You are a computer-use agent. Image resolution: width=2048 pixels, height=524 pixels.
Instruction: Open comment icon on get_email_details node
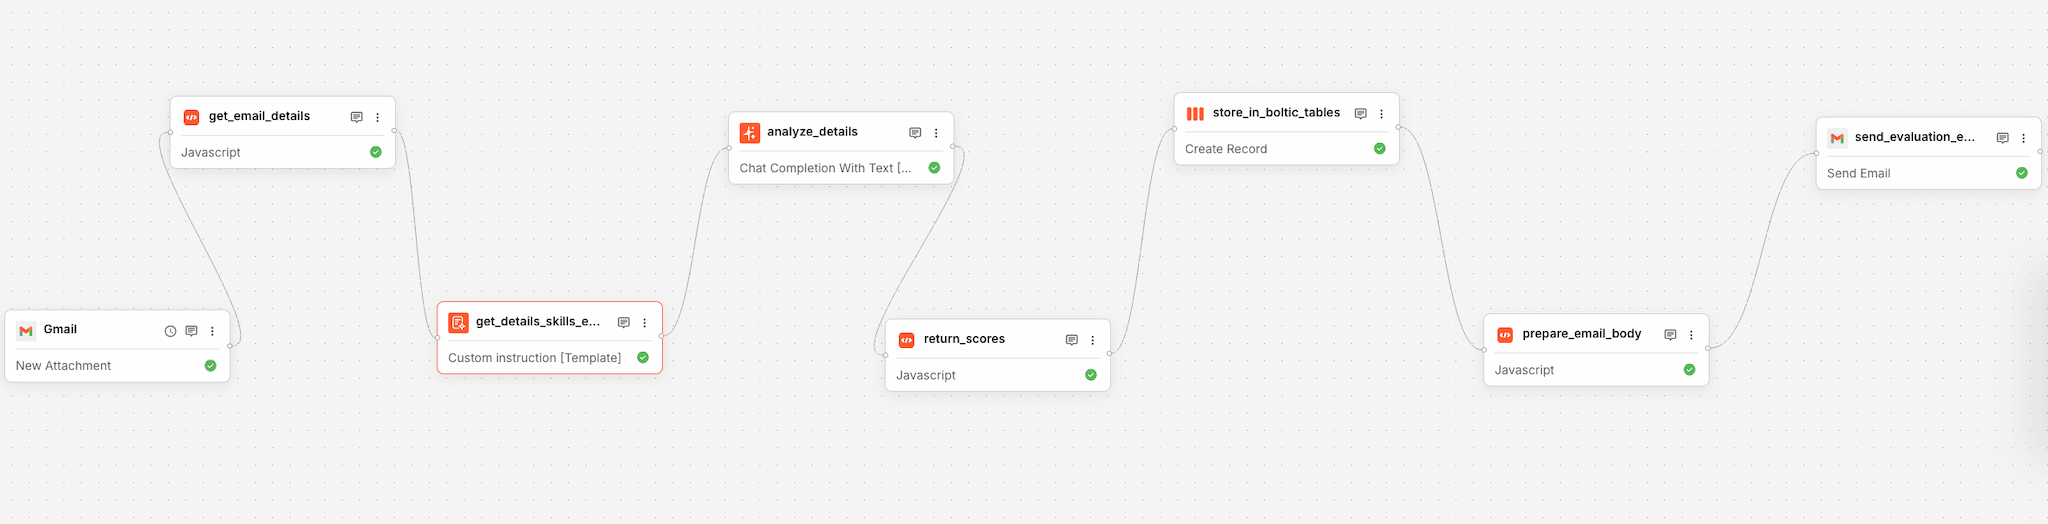[356, 117]
